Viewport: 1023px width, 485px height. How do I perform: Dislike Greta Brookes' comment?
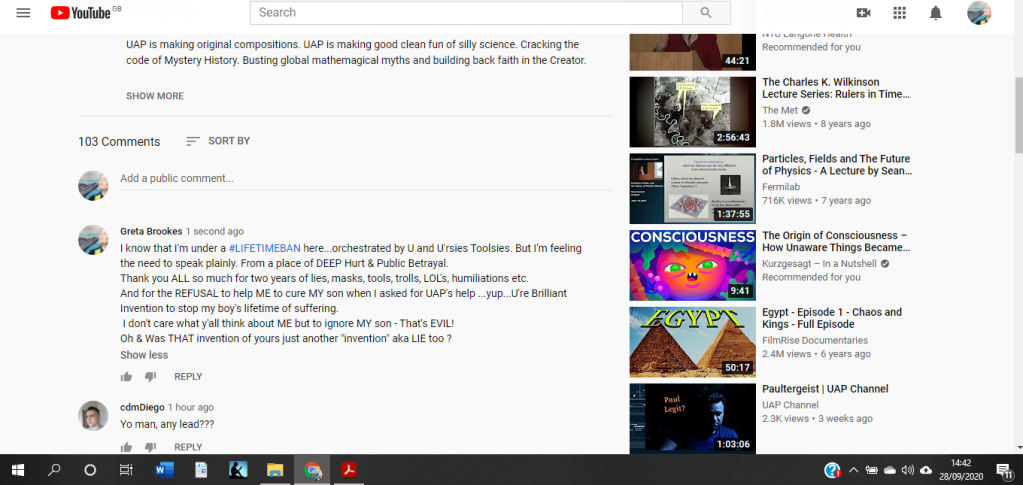point(151,377)
